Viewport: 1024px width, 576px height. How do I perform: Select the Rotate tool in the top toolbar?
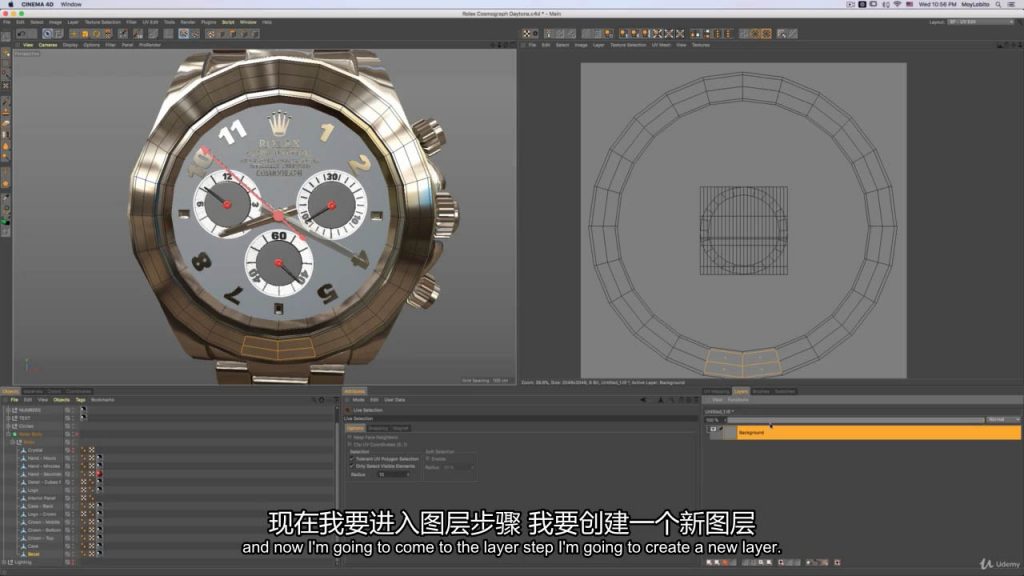point(96,34)
